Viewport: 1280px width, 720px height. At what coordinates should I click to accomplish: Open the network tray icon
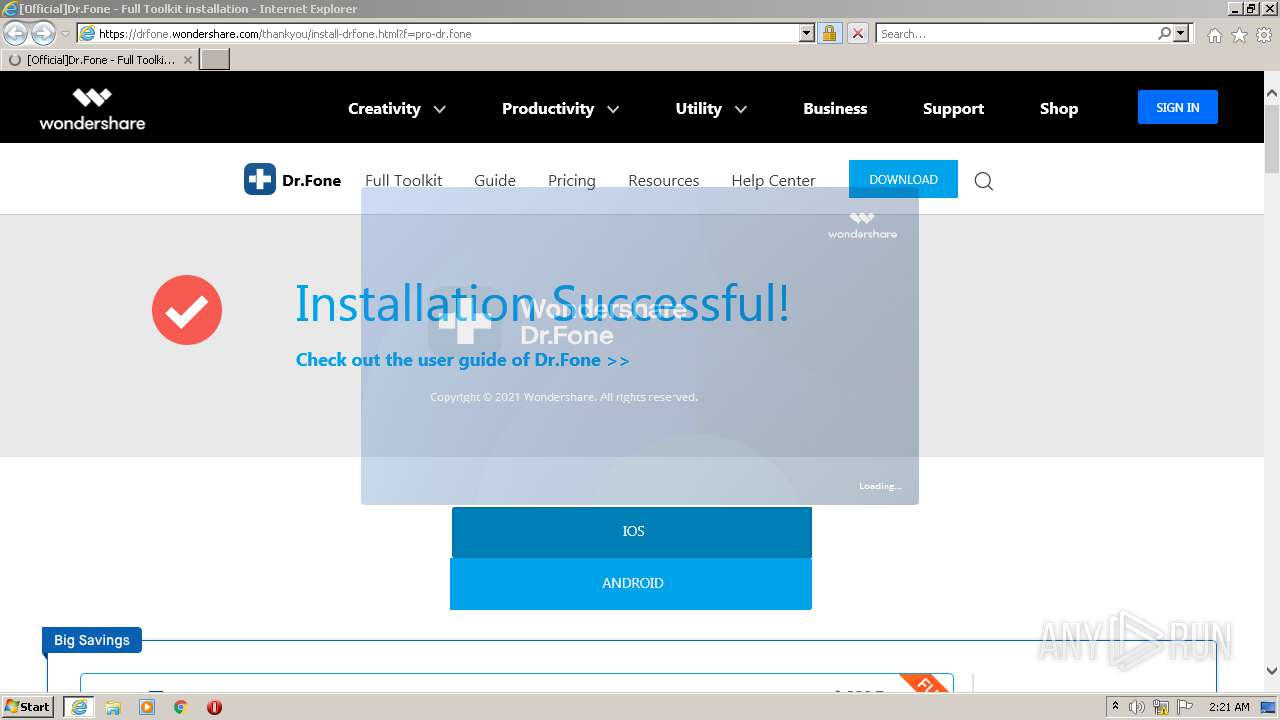pos(1161,707)
